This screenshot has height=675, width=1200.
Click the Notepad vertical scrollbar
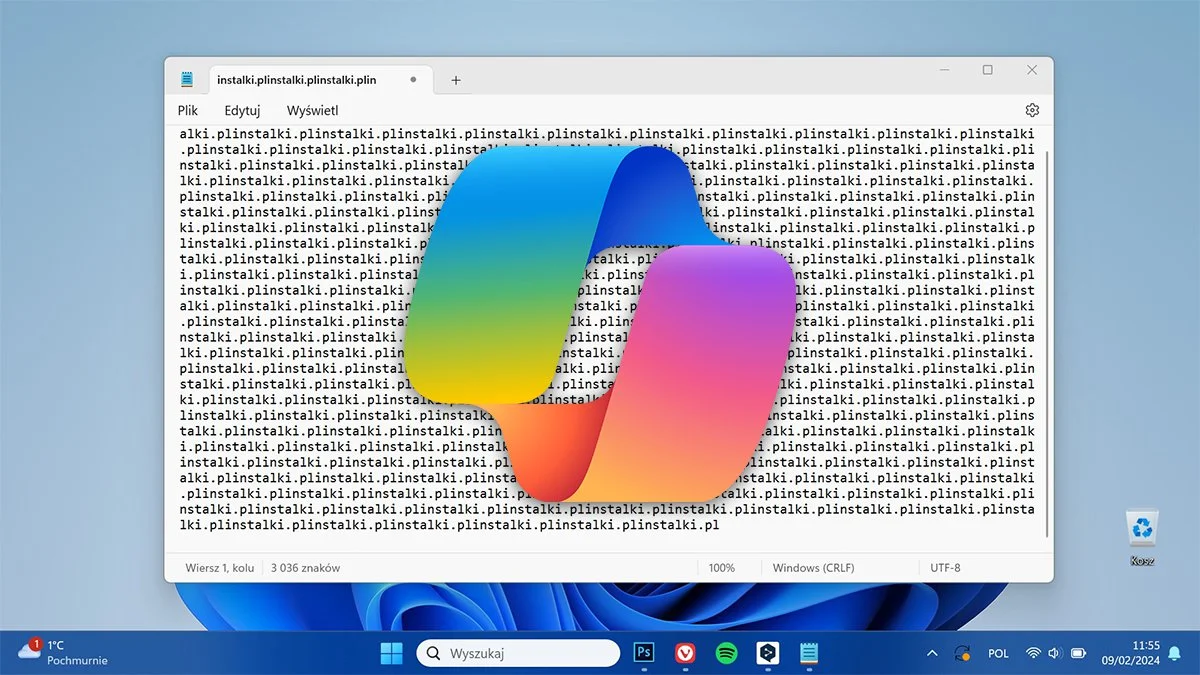pos(1046,340)
